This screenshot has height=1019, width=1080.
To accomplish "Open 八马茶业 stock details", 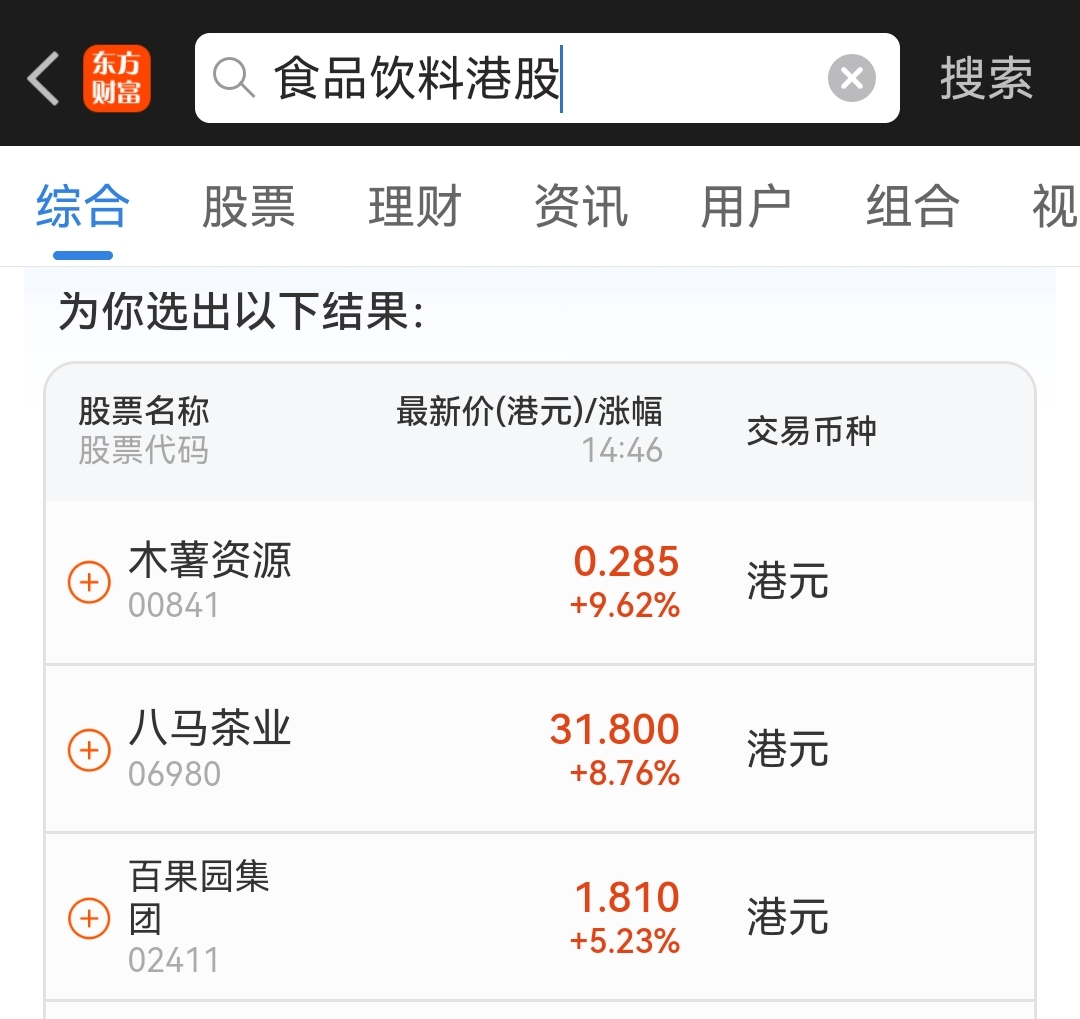I will coord(210,729).
